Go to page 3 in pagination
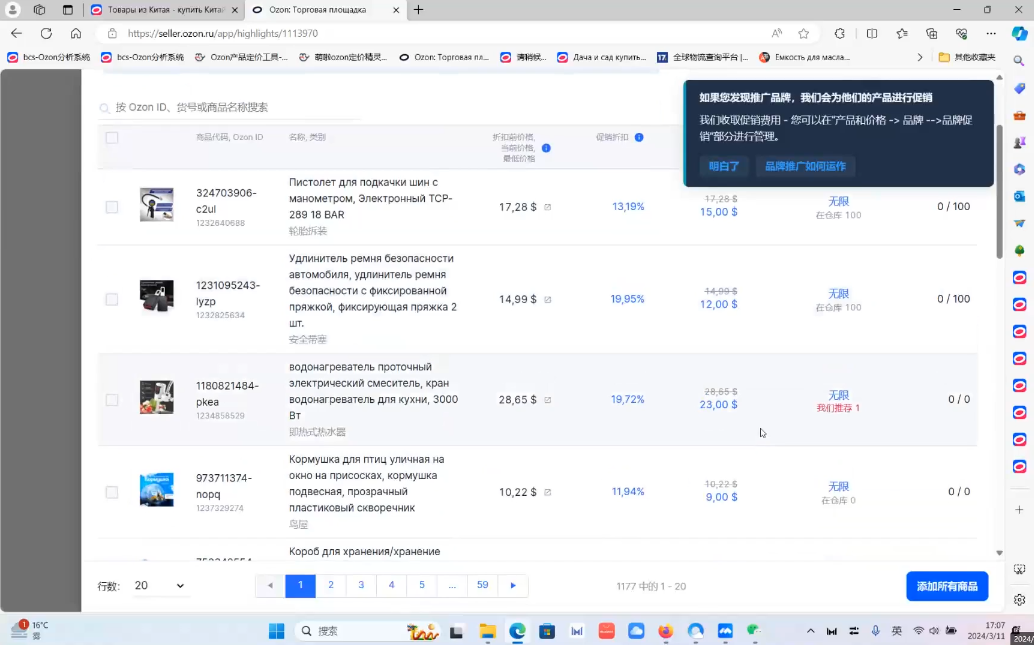The height and width of the screenshot is (645, 1034). [361, 585]
